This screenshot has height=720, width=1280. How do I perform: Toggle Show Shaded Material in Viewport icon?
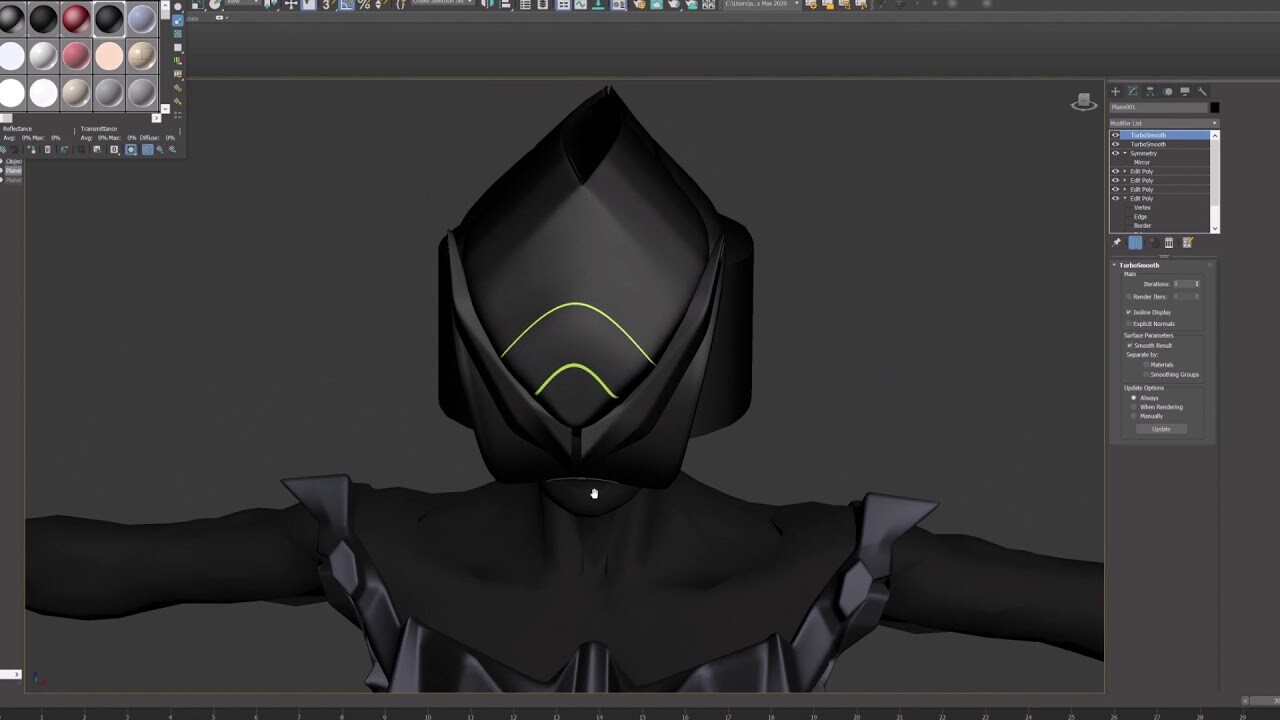pos(131,149)
